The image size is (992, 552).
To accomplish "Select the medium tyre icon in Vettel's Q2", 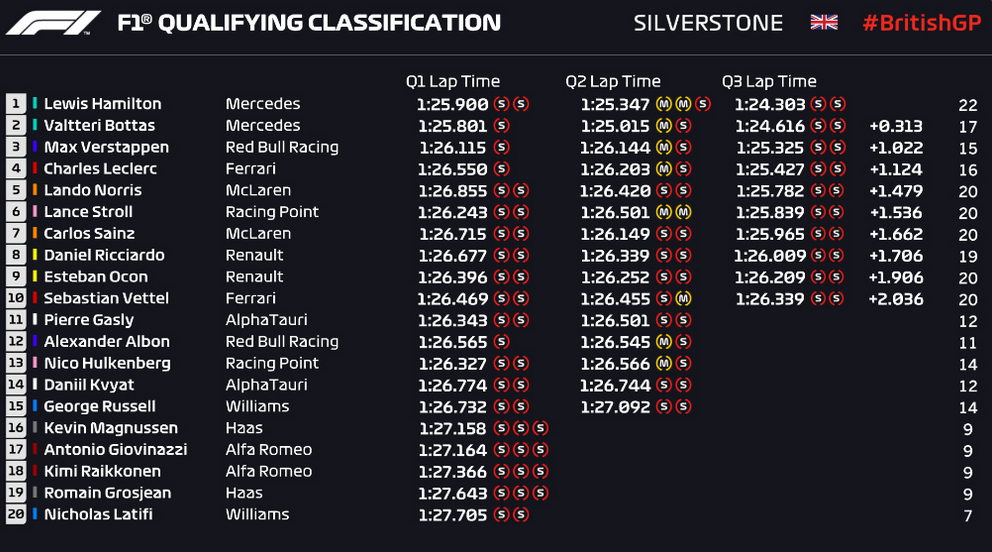I will tap(683, 299).
